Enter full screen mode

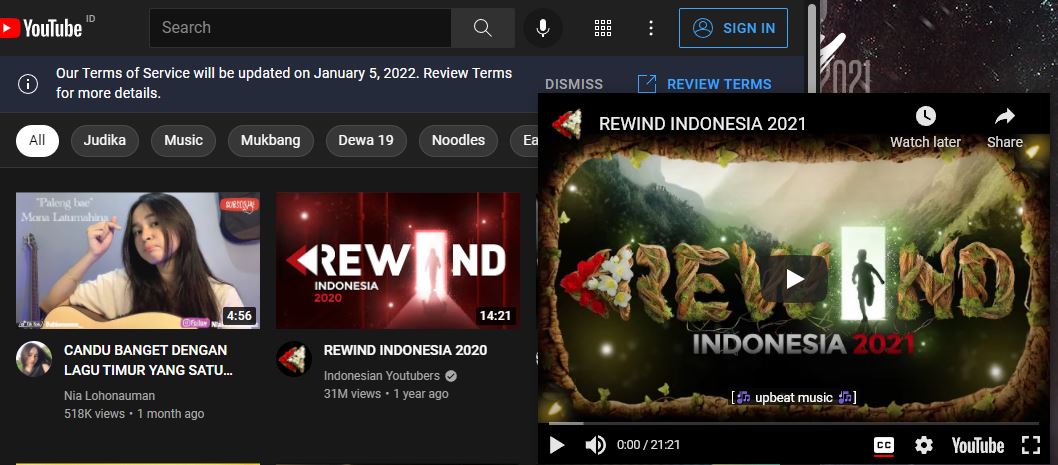pos(1031,445)
